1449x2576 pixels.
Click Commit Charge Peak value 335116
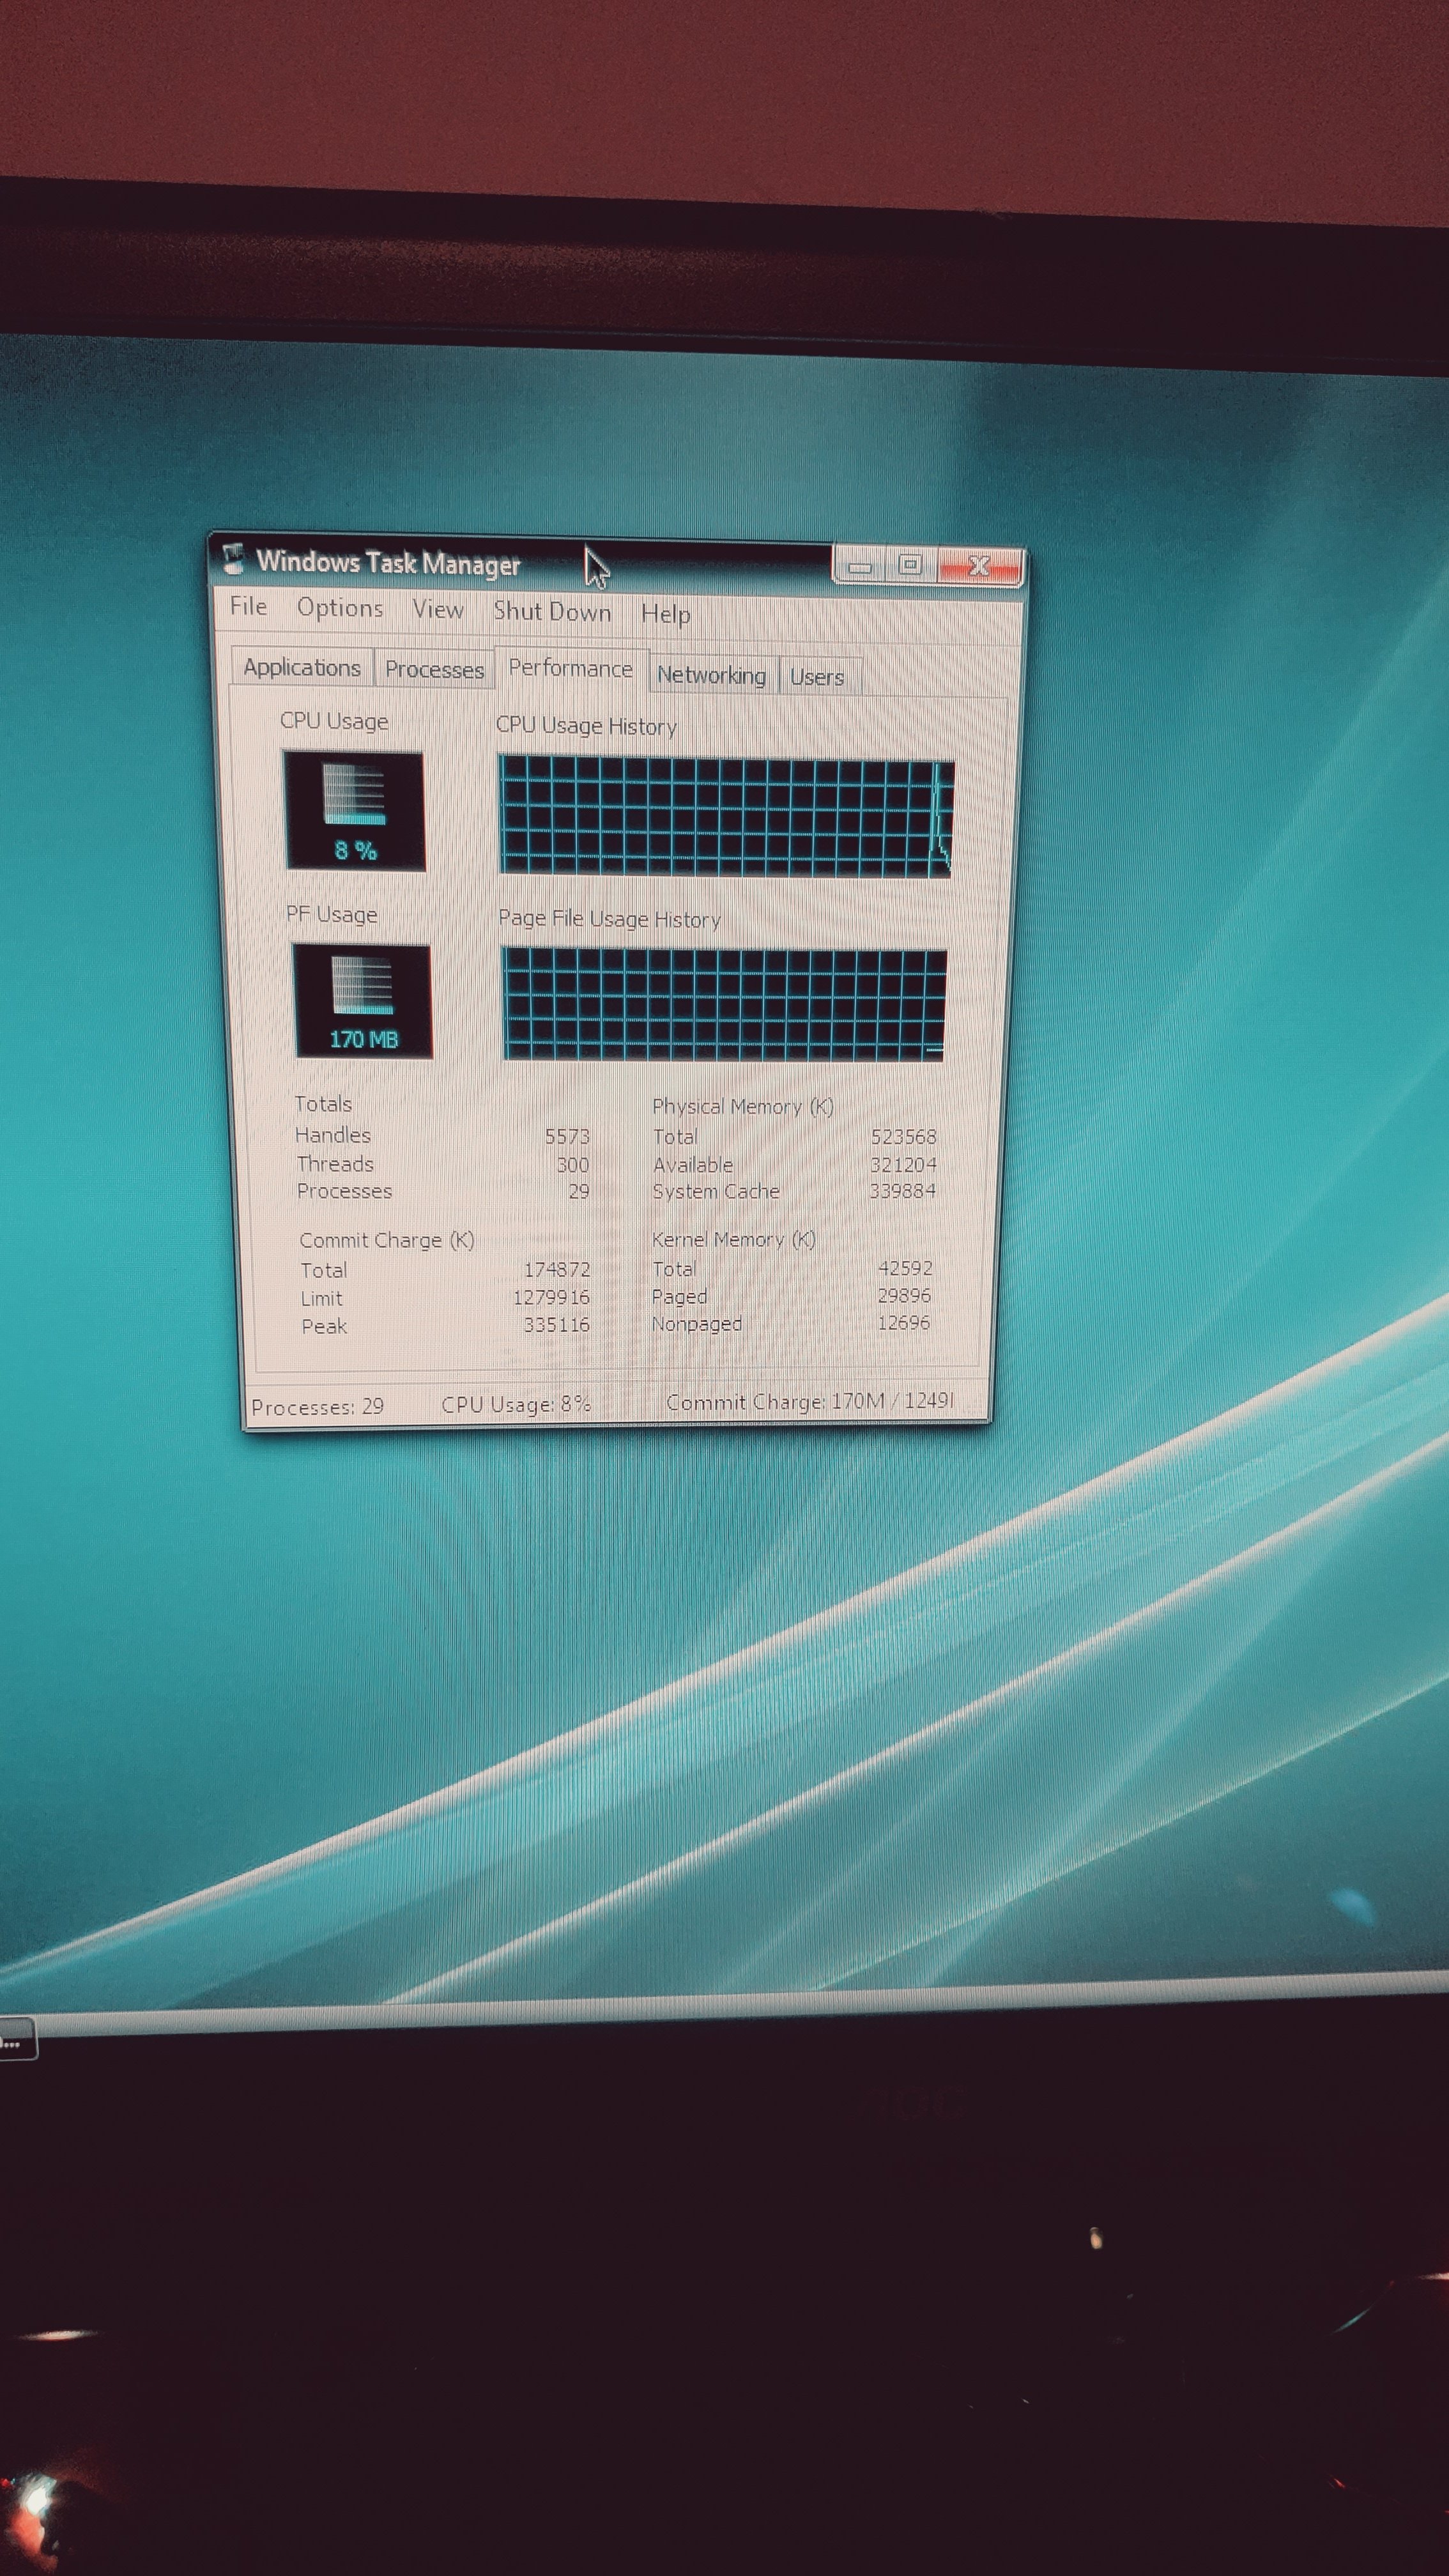tap(557, 1325)
